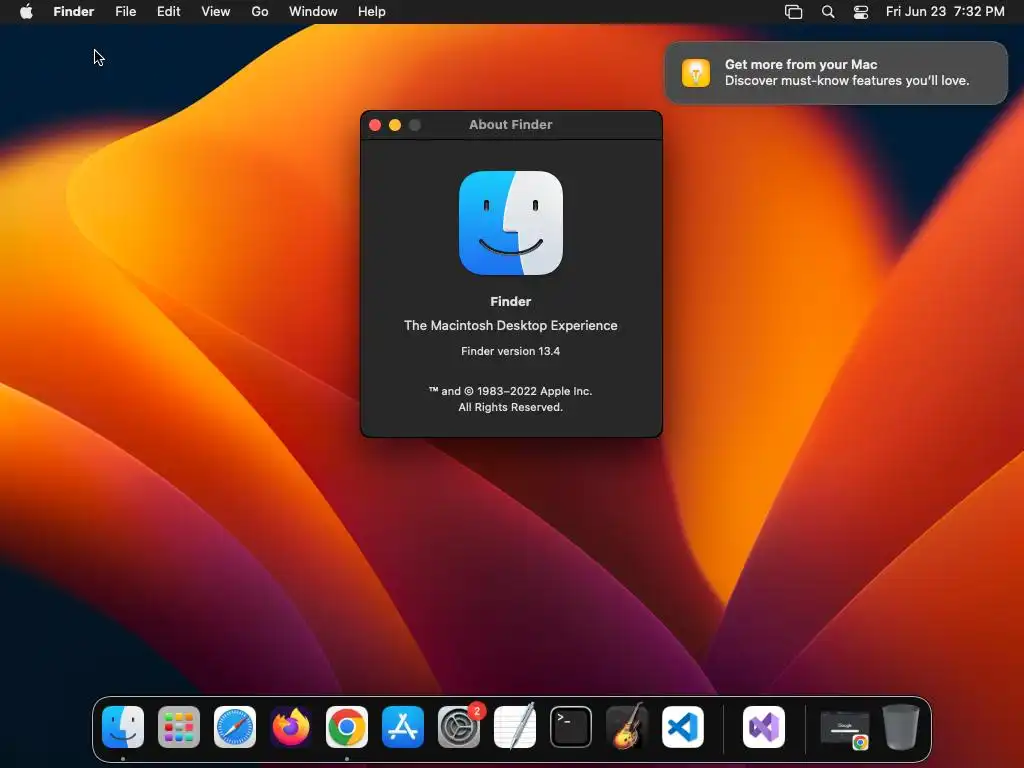The height and width of the screenshot is (768, 1024).
Task: Open the Help menu
Action: (x=372, y=12)
